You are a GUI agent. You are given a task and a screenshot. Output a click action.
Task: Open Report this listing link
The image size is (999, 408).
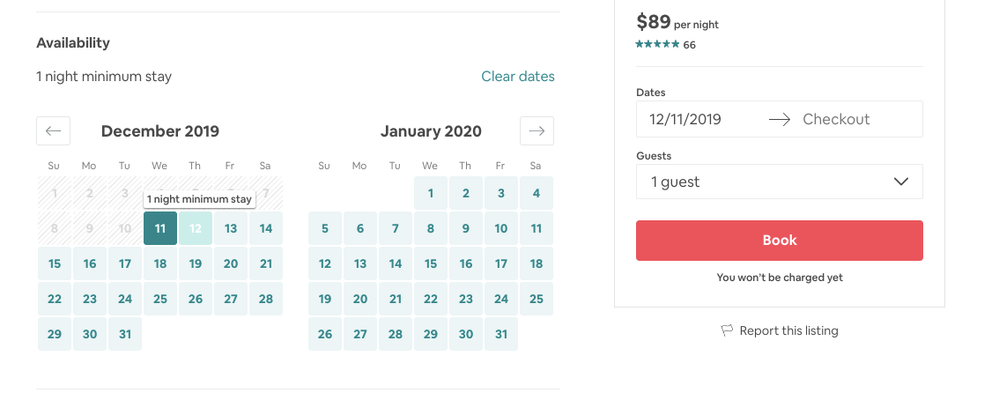788,331
